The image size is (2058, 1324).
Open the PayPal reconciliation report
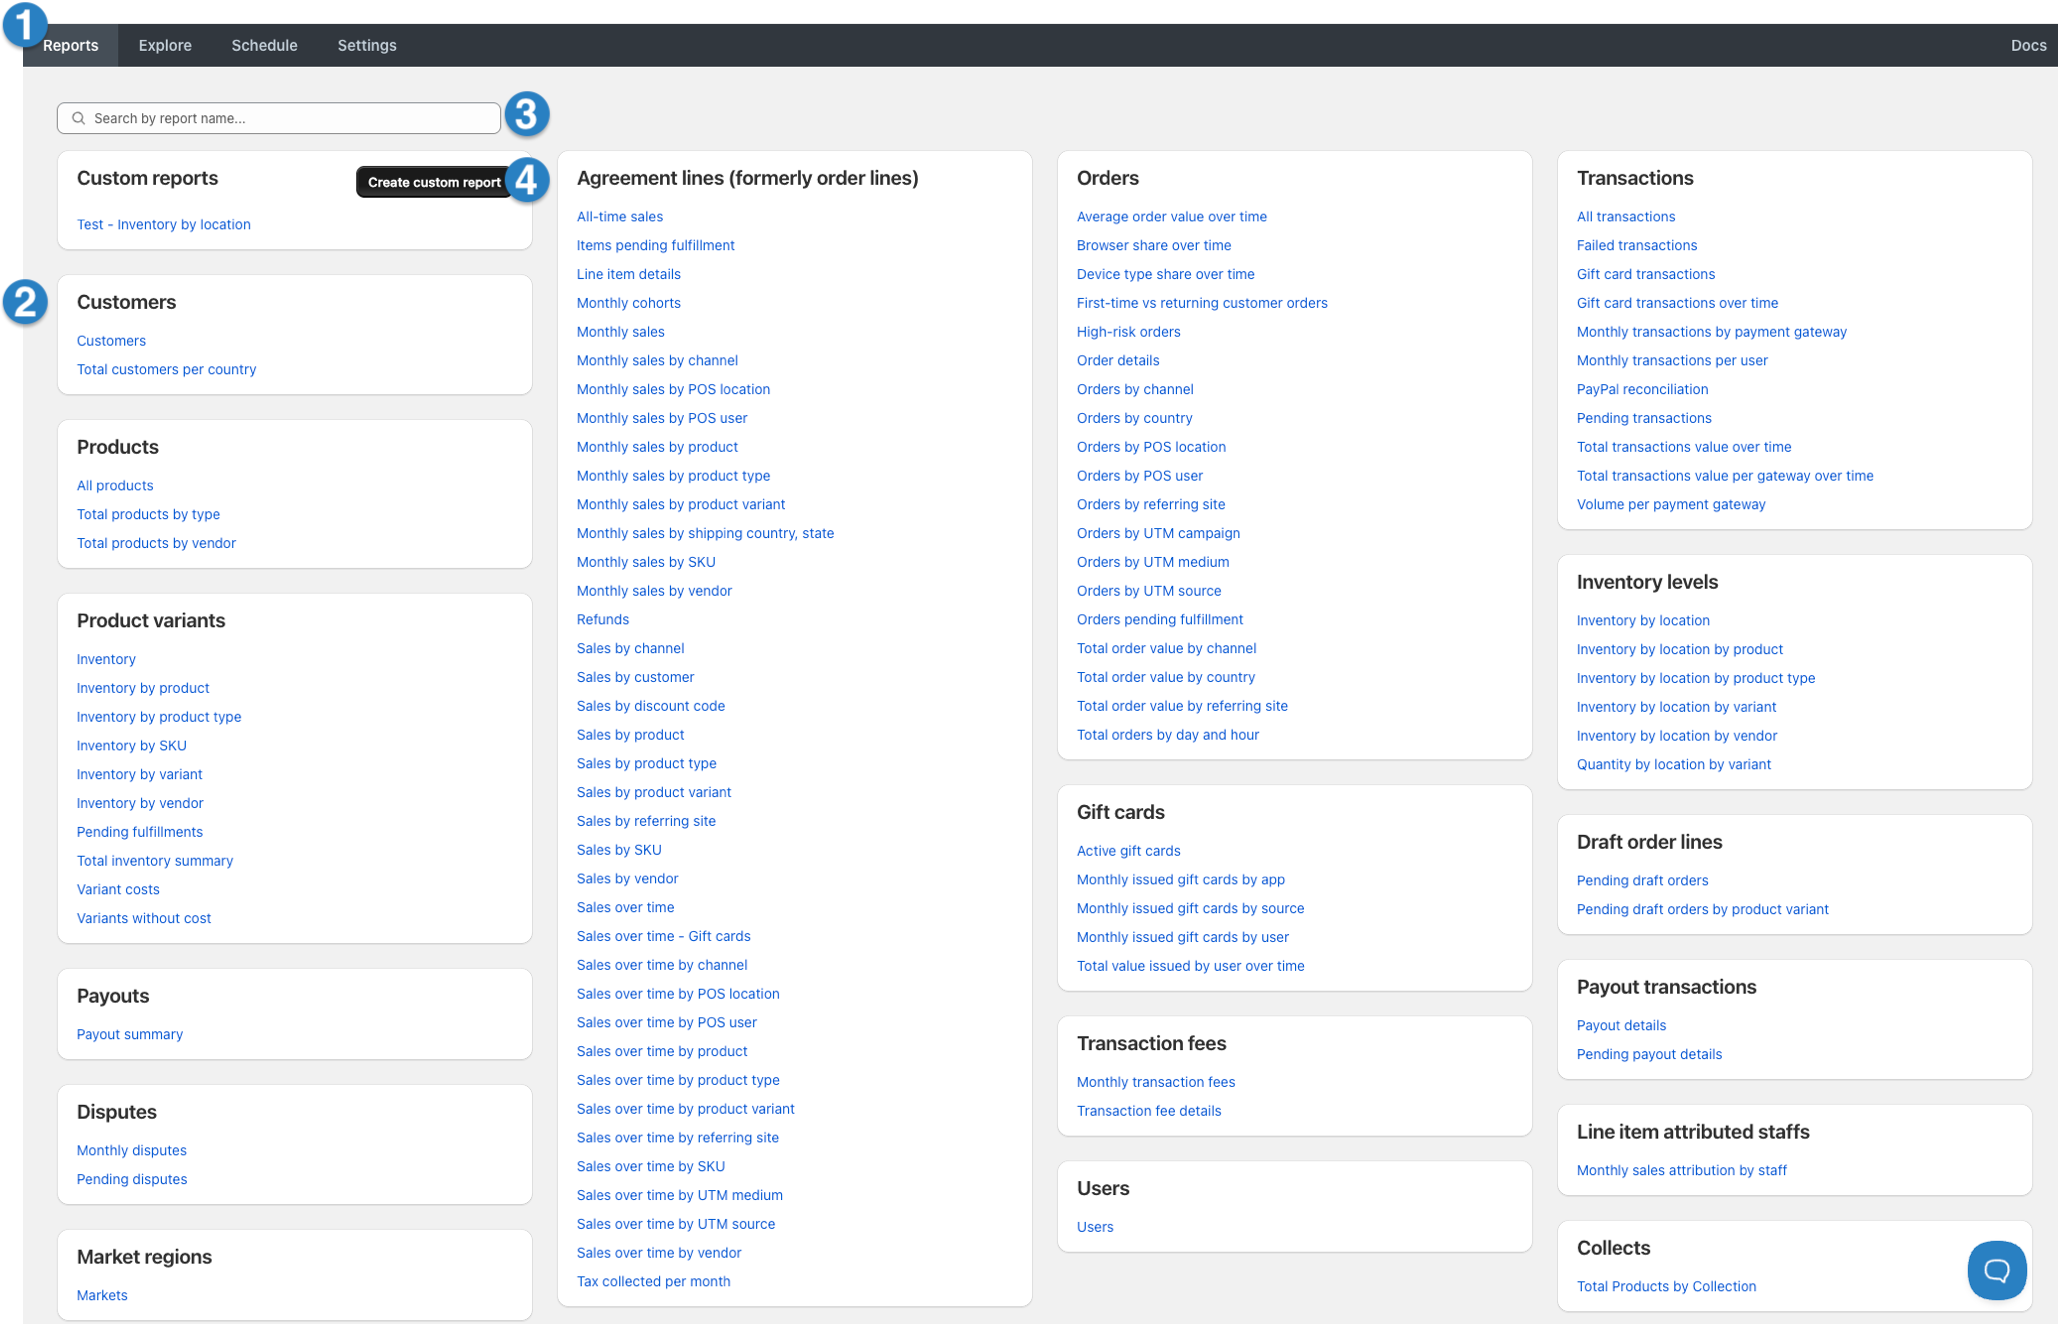coord(1642,389)
